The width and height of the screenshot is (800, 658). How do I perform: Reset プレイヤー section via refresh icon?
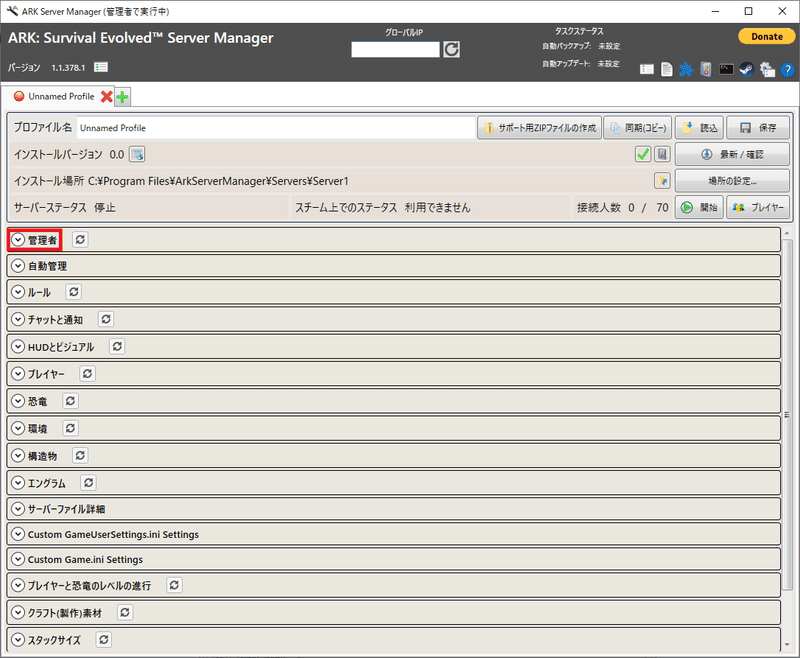pyautogui.click(x=87, y=373)
